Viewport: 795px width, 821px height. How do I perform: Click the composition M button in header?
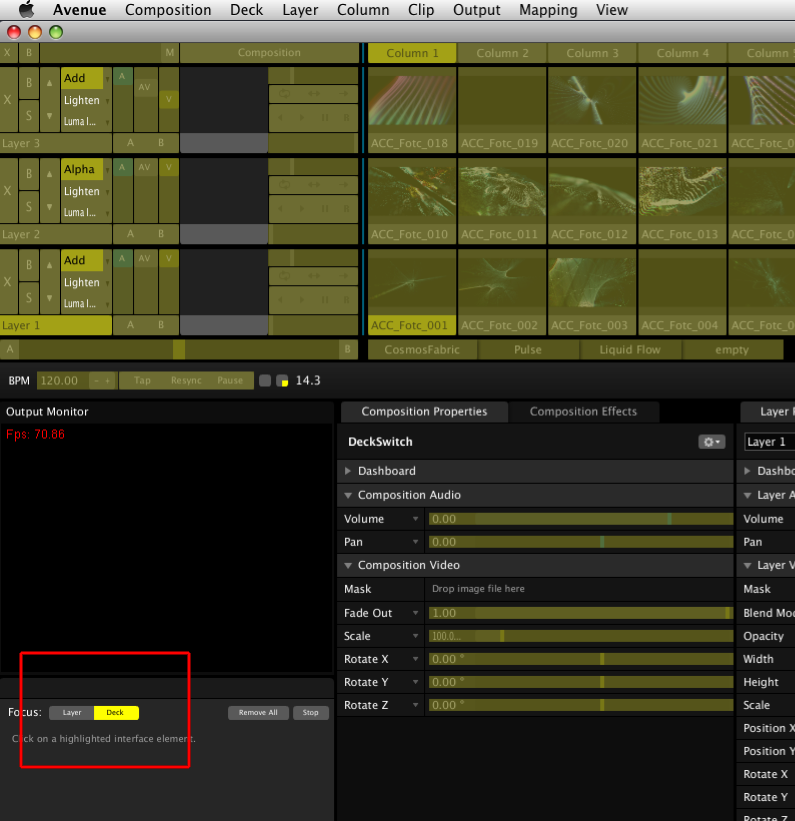(x=169, y=53)
